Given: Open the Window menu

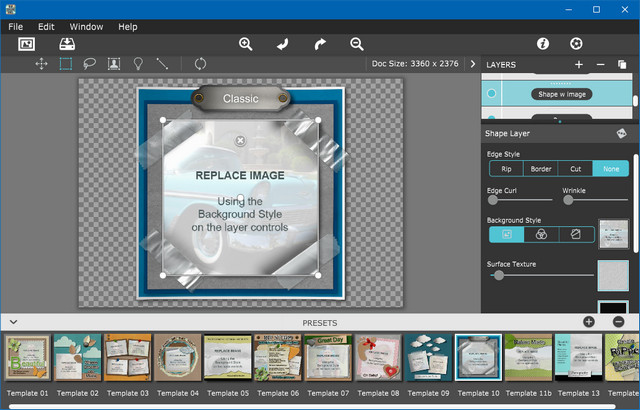Looking at the screenshot, I should point(86,26).
